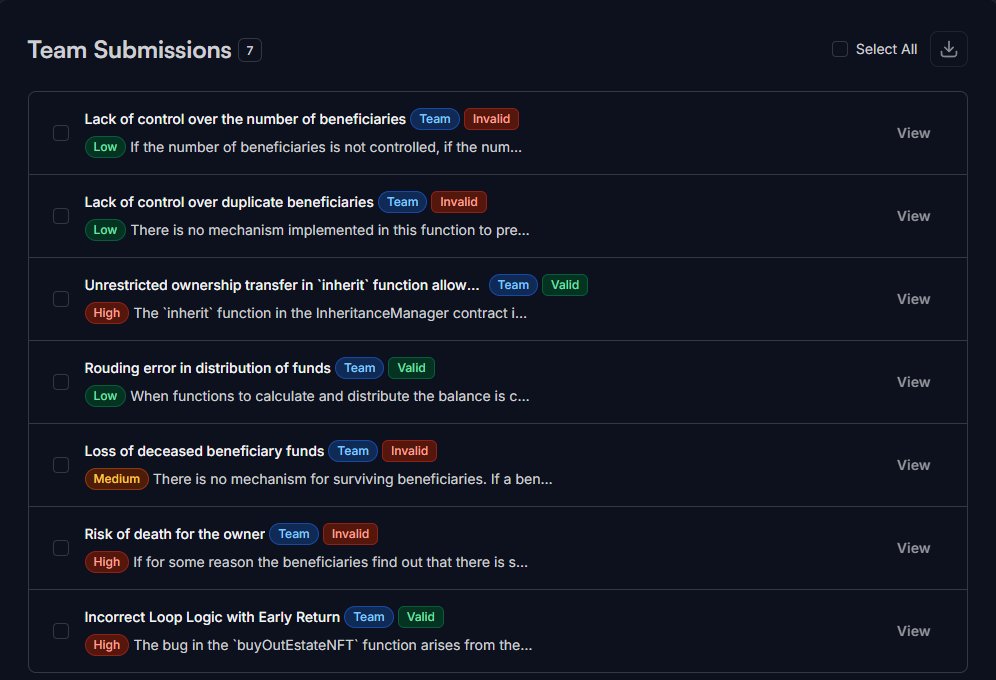Click title 'Rouding error in distribution of funds'
996x680 pixels.
click(x=208, y=368)
